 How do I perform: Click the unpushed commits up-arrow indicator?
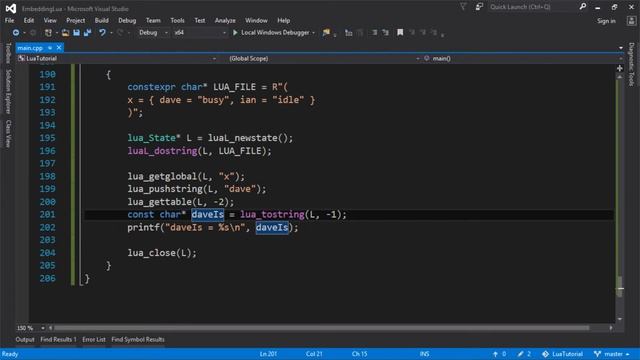(500, 354)
